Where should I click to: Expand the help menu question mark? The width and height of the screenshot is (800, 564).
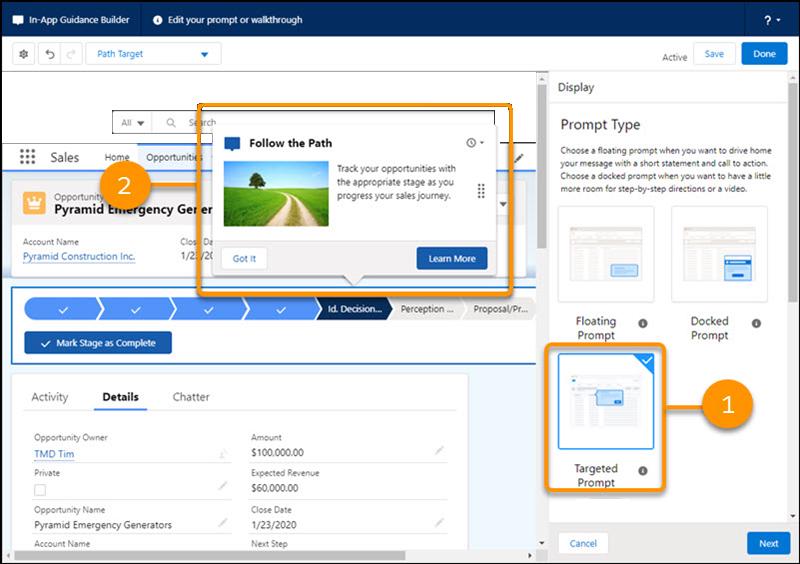pos(770,19)
